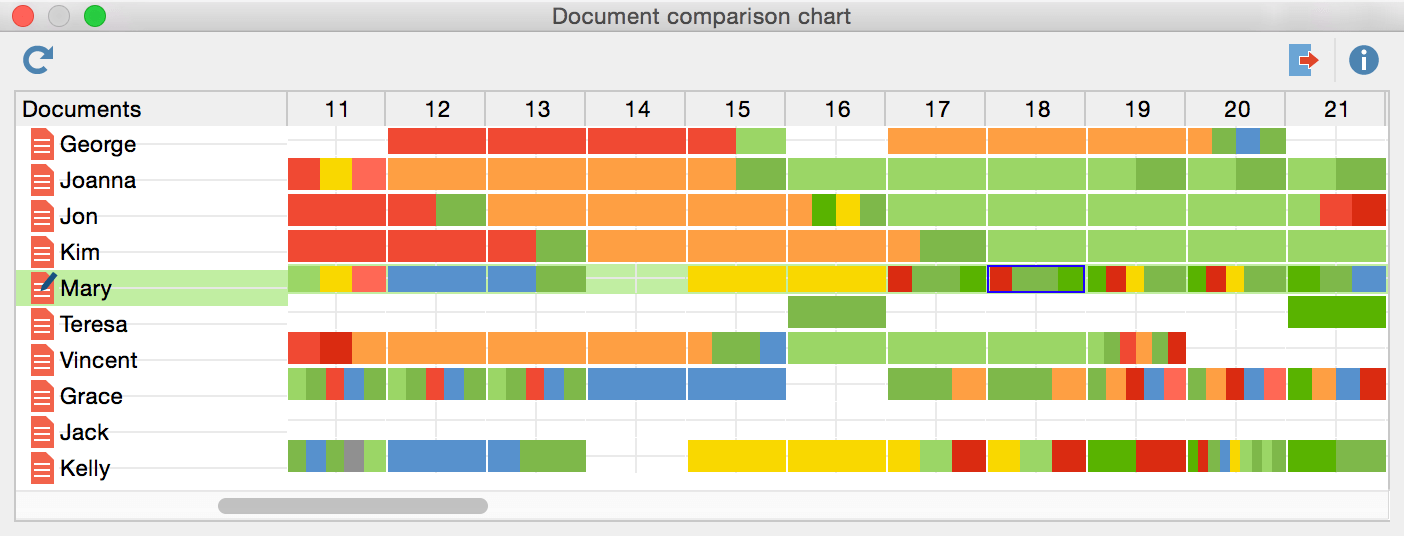Click Grace's document icon
Image resolution: width=1404 pixels, height=536 pixels.
click(x=42, y=396)
